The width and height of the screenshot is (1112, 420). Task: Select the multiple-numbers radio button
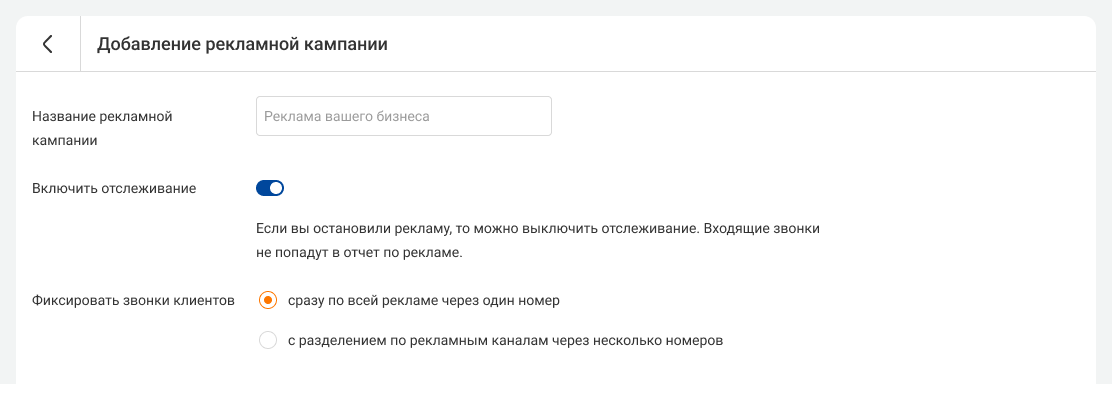tap(267, 340)
